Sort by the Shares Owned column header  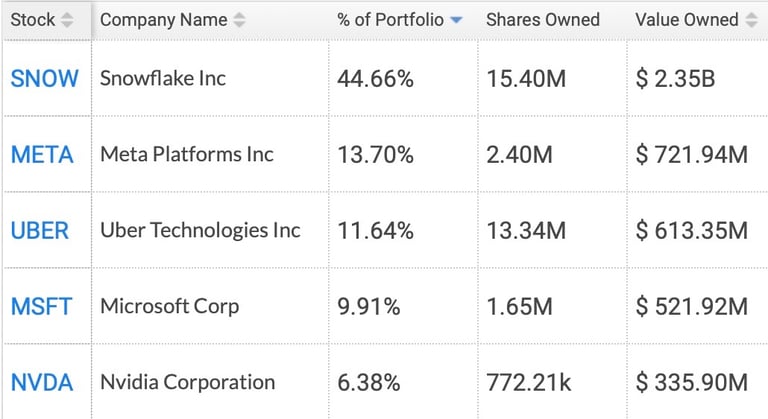click(x=543, y=20)
